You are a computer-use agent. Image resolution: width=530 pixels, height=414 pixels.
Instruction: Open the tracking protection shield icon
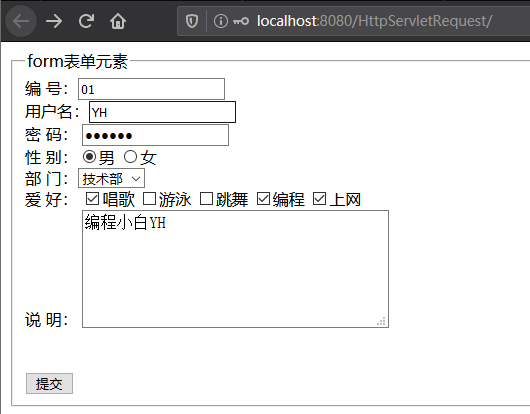coord(192,21)
